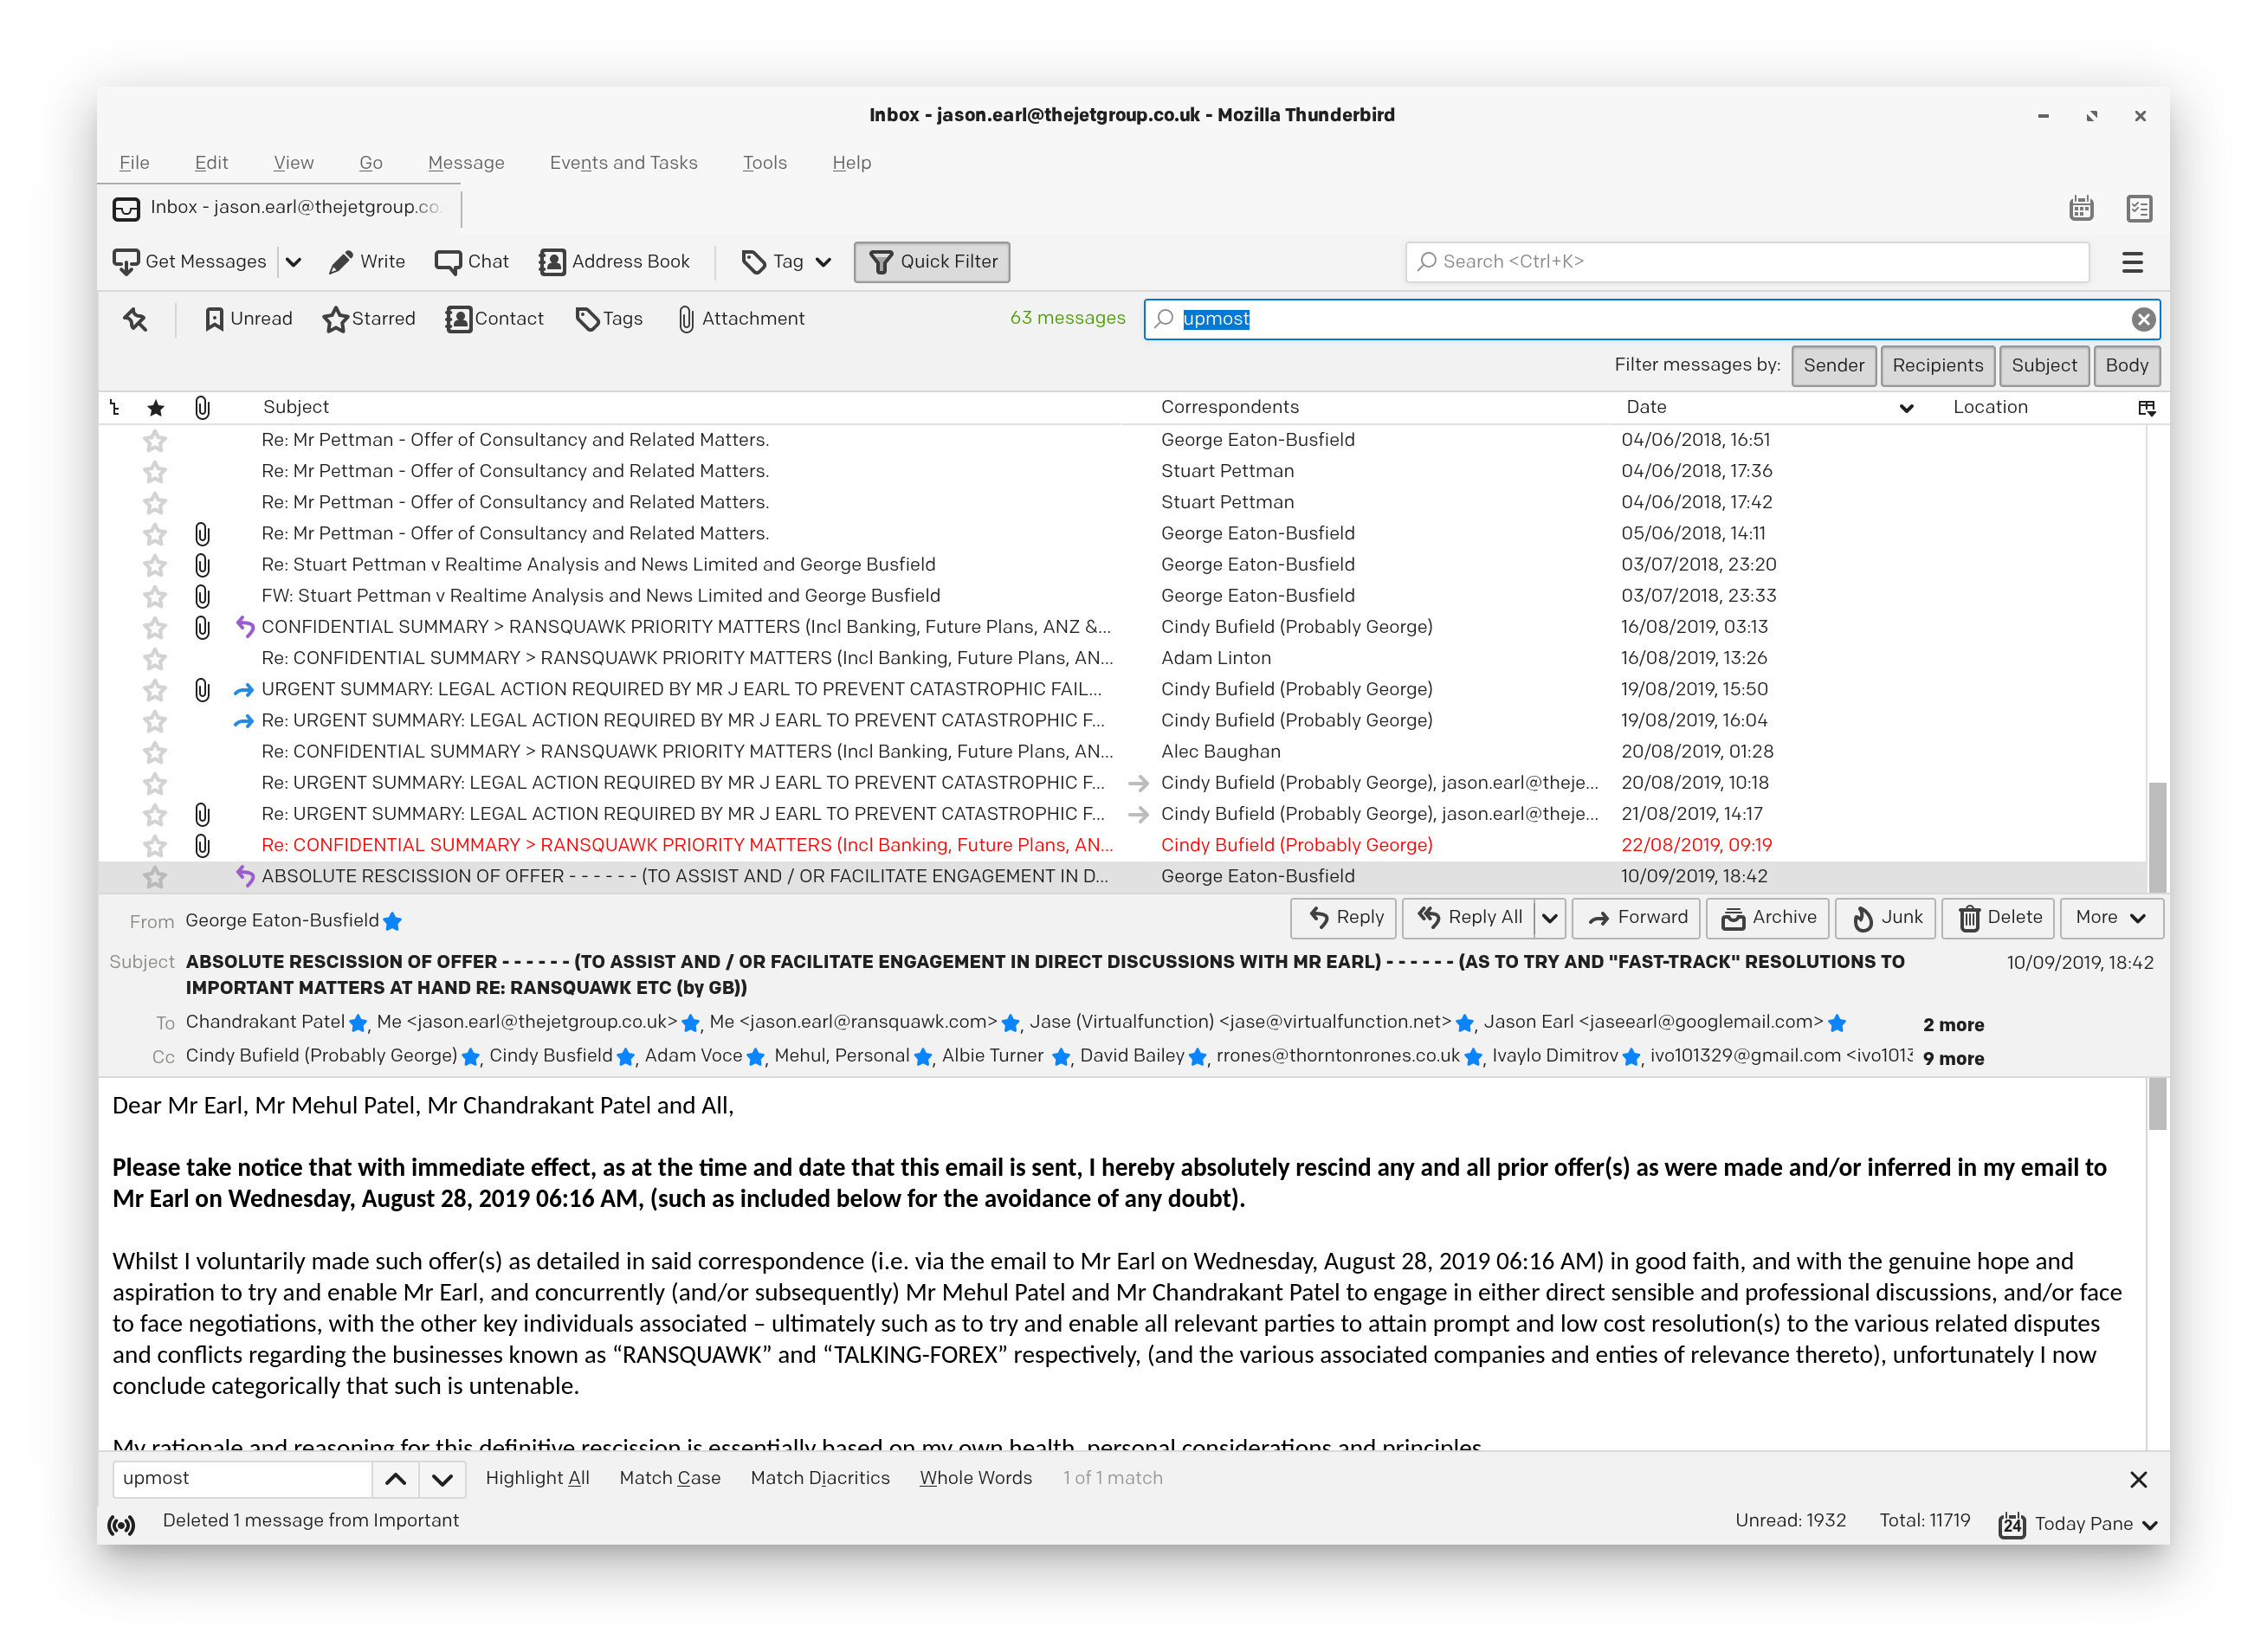Click thread column header icon
The height and width of the screenshot is (1652, 2267).
tap(115, 407)
